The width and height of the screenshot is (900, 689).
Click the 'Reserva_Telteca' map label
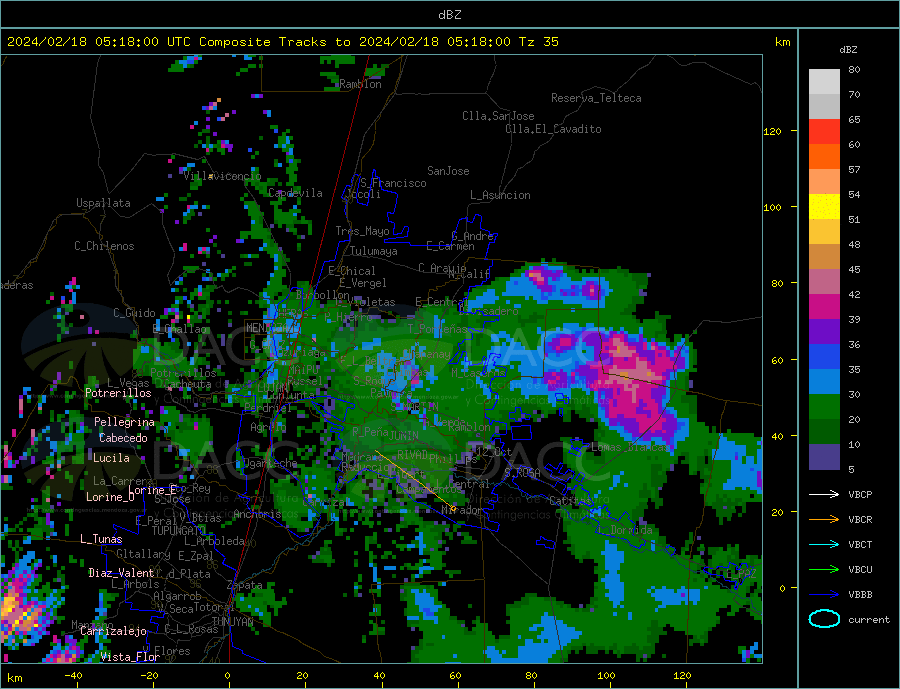[x=596, y=98]
